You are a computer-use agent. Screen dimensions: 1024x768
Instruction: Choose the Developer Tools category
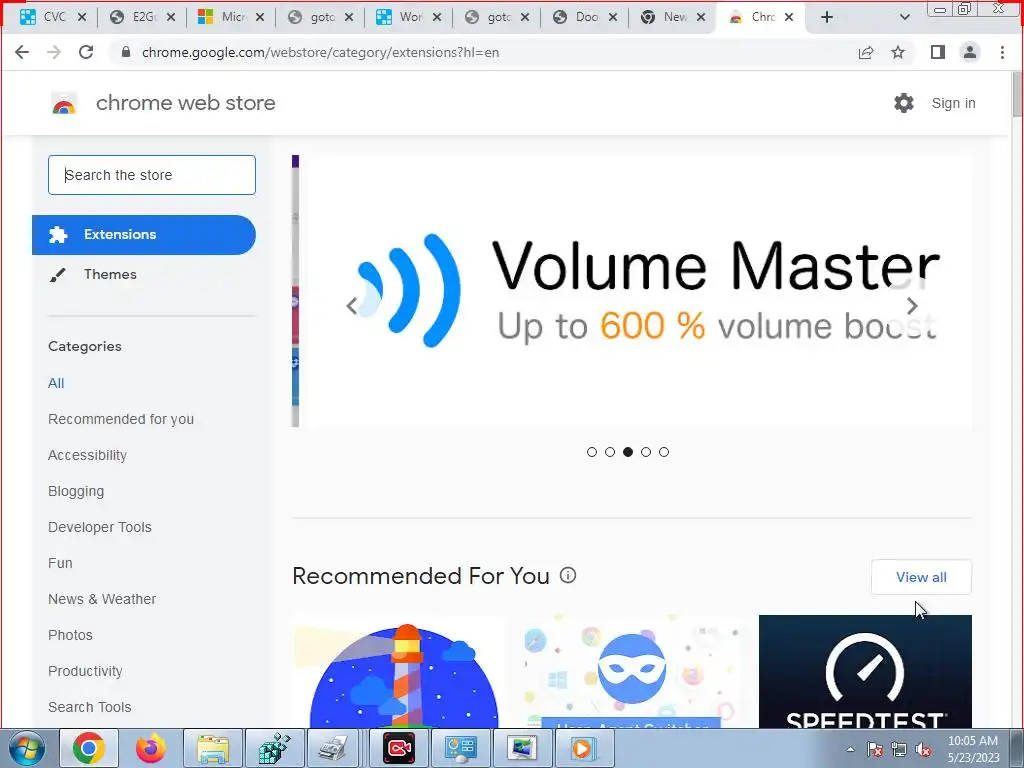coord(99,527)
